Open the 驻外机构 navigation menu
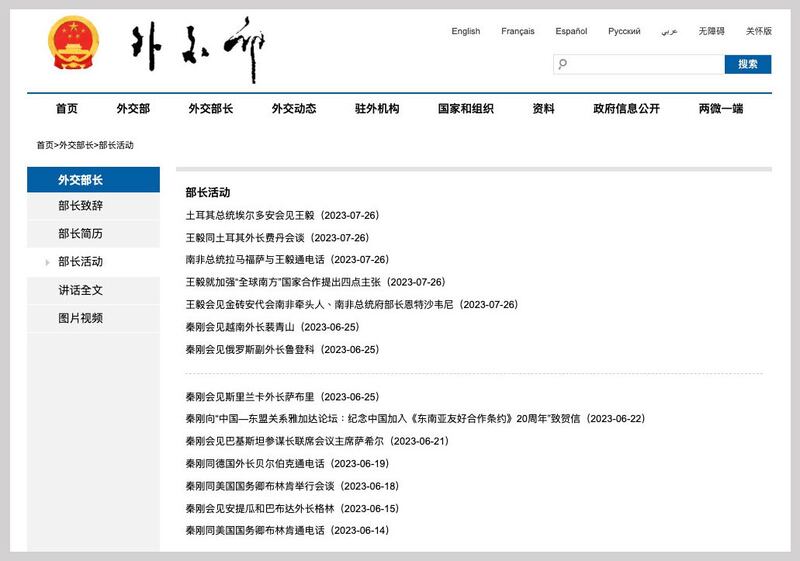This screenshot has height=561, width=800. pos(376,109)
